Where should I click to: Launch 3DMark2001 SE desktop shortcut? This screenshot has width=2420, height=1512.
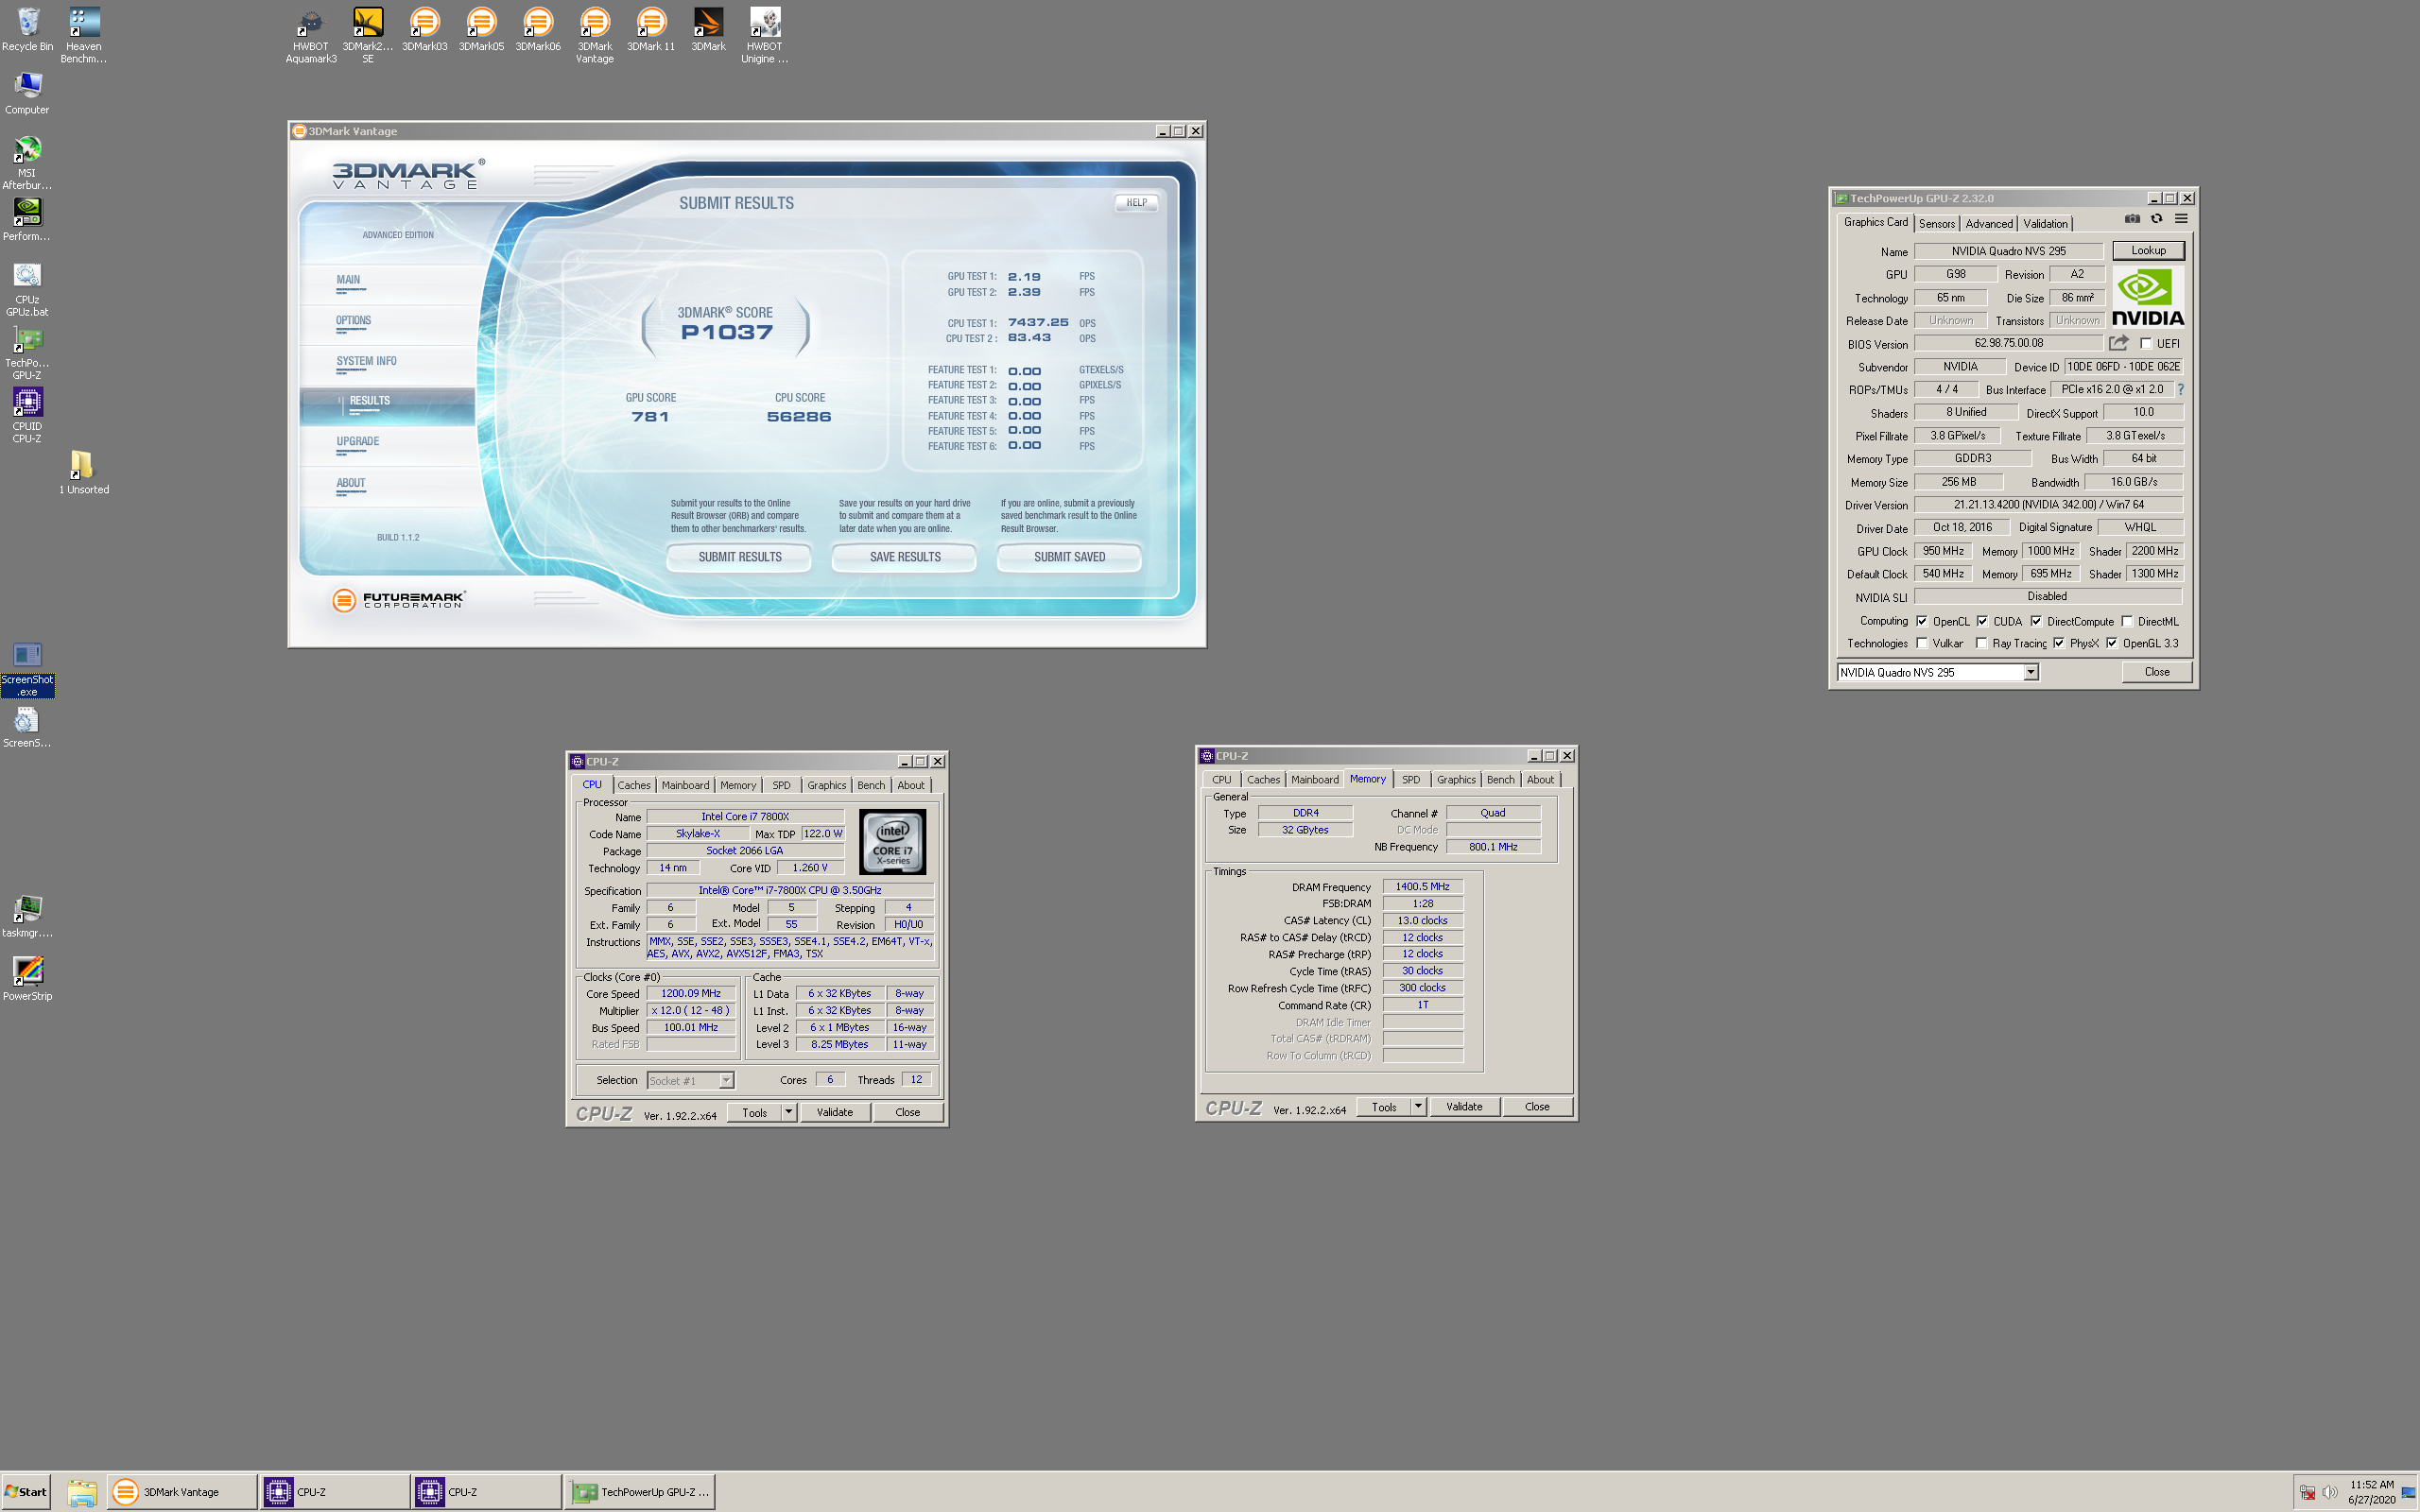pos(368,36)
